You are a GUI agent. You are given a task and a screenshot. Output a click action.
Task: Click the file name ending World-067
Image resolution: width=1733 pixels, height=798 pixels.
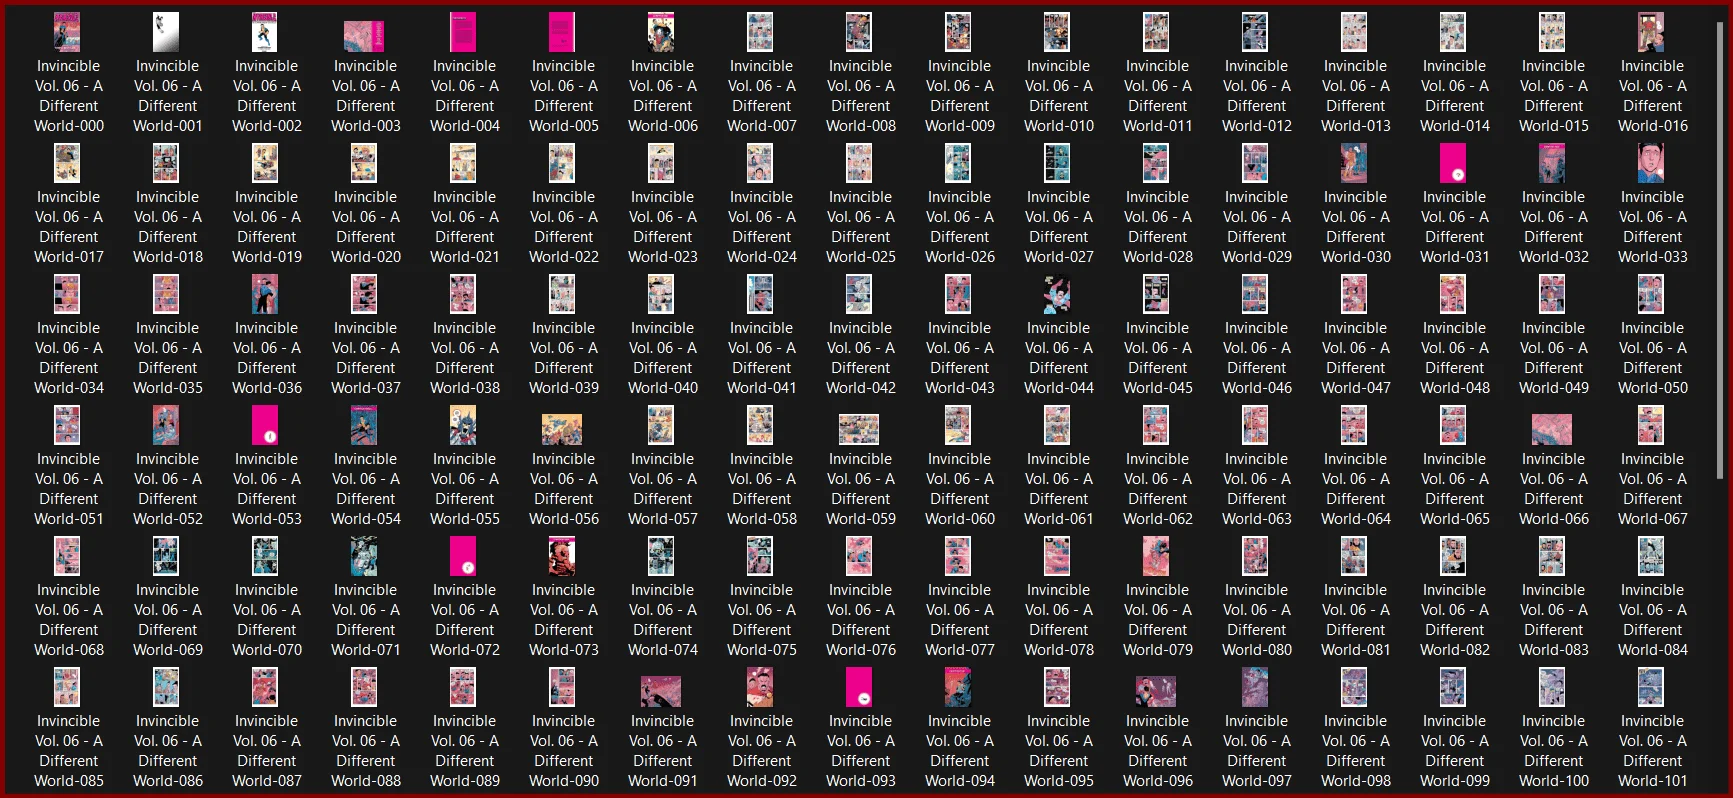point(1653,489)
